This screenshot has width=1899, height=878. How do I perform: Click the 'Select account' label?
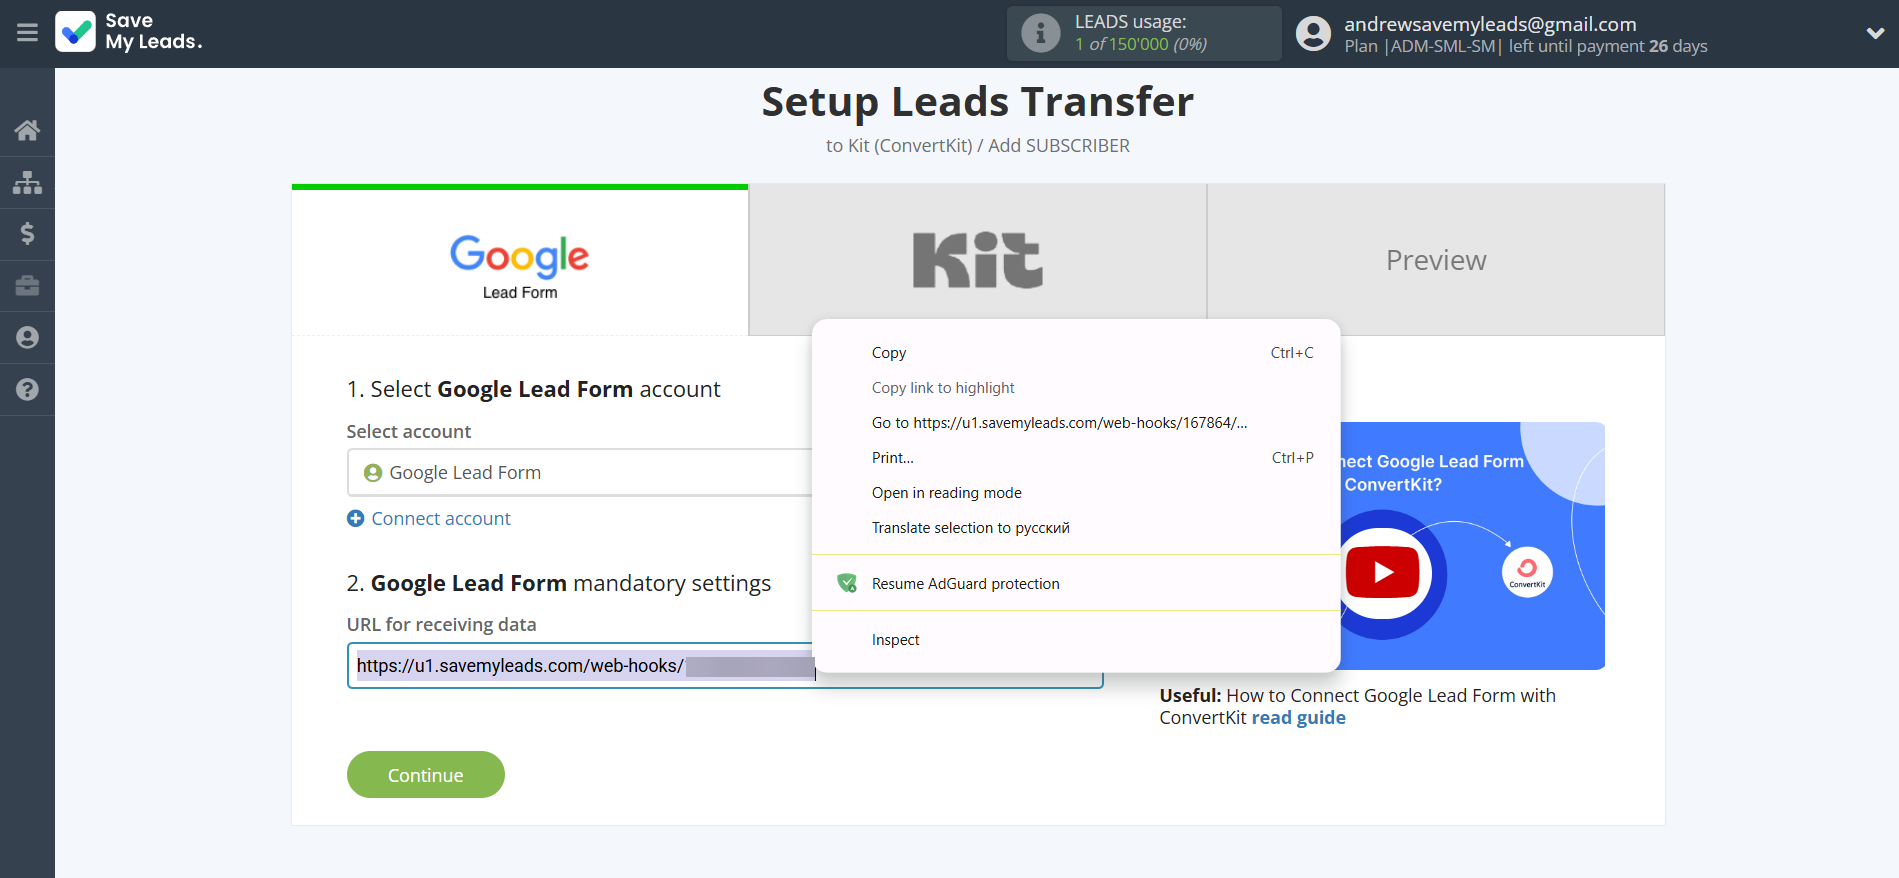408,432
